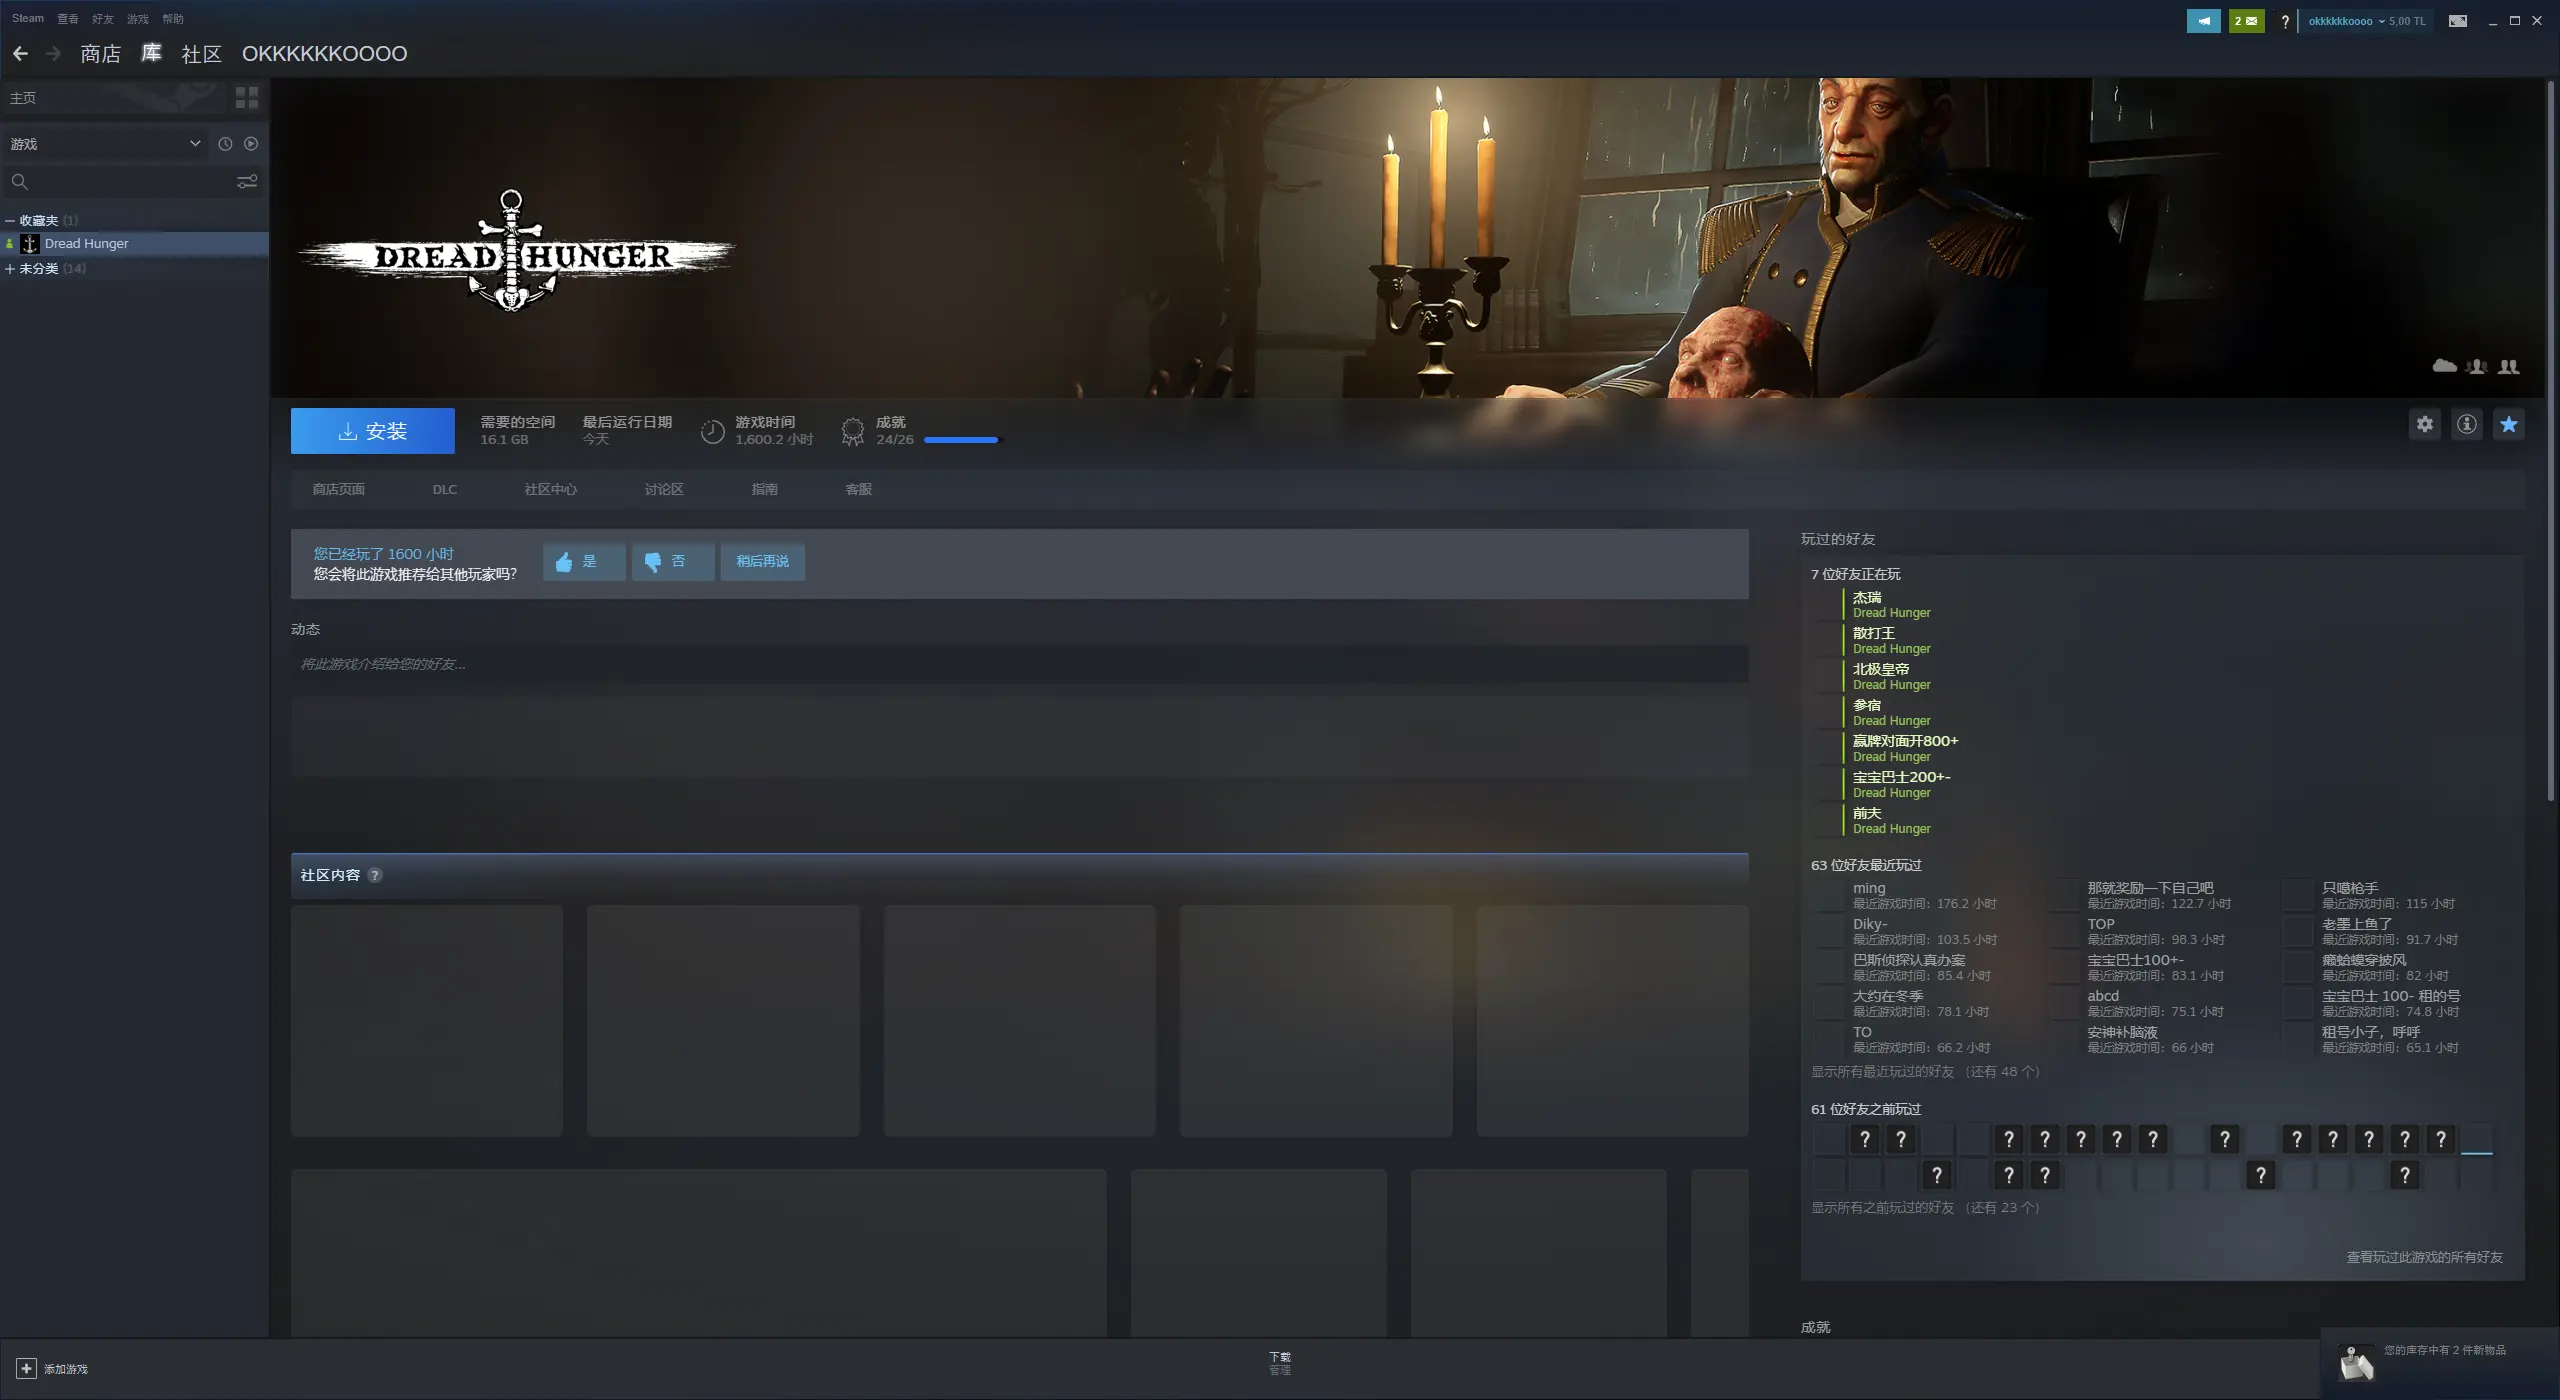Toggle the favorite star for Dread Hunger
The image size is (2560, 1400).
click(x=2509, y=424)
